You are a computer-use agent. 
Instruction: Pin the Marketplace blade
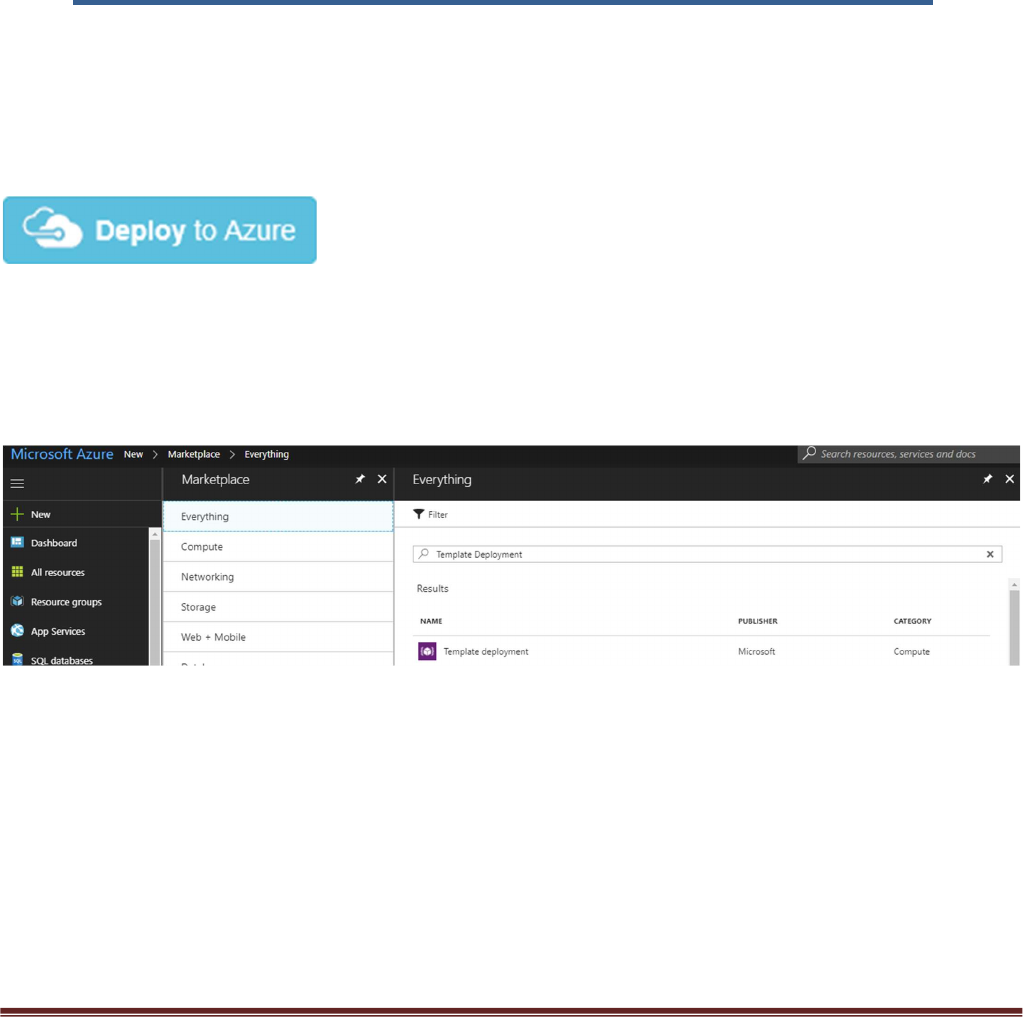(359, 479)
